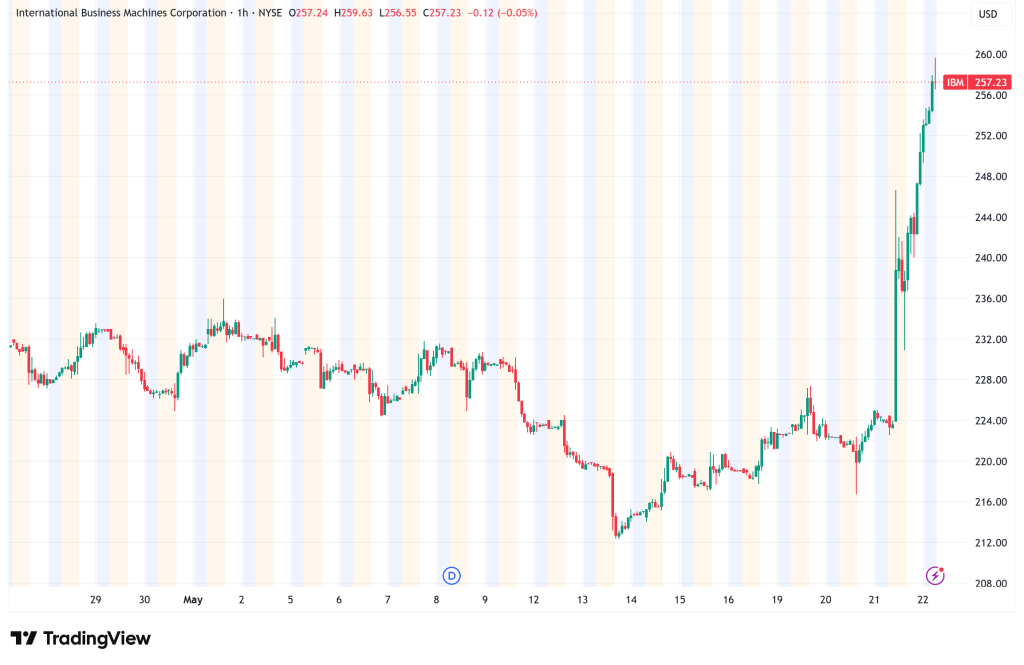Click the May label on time axis
Image resolution: width=1024 pixels, height=665 pixels.
[x=193, y=600]
